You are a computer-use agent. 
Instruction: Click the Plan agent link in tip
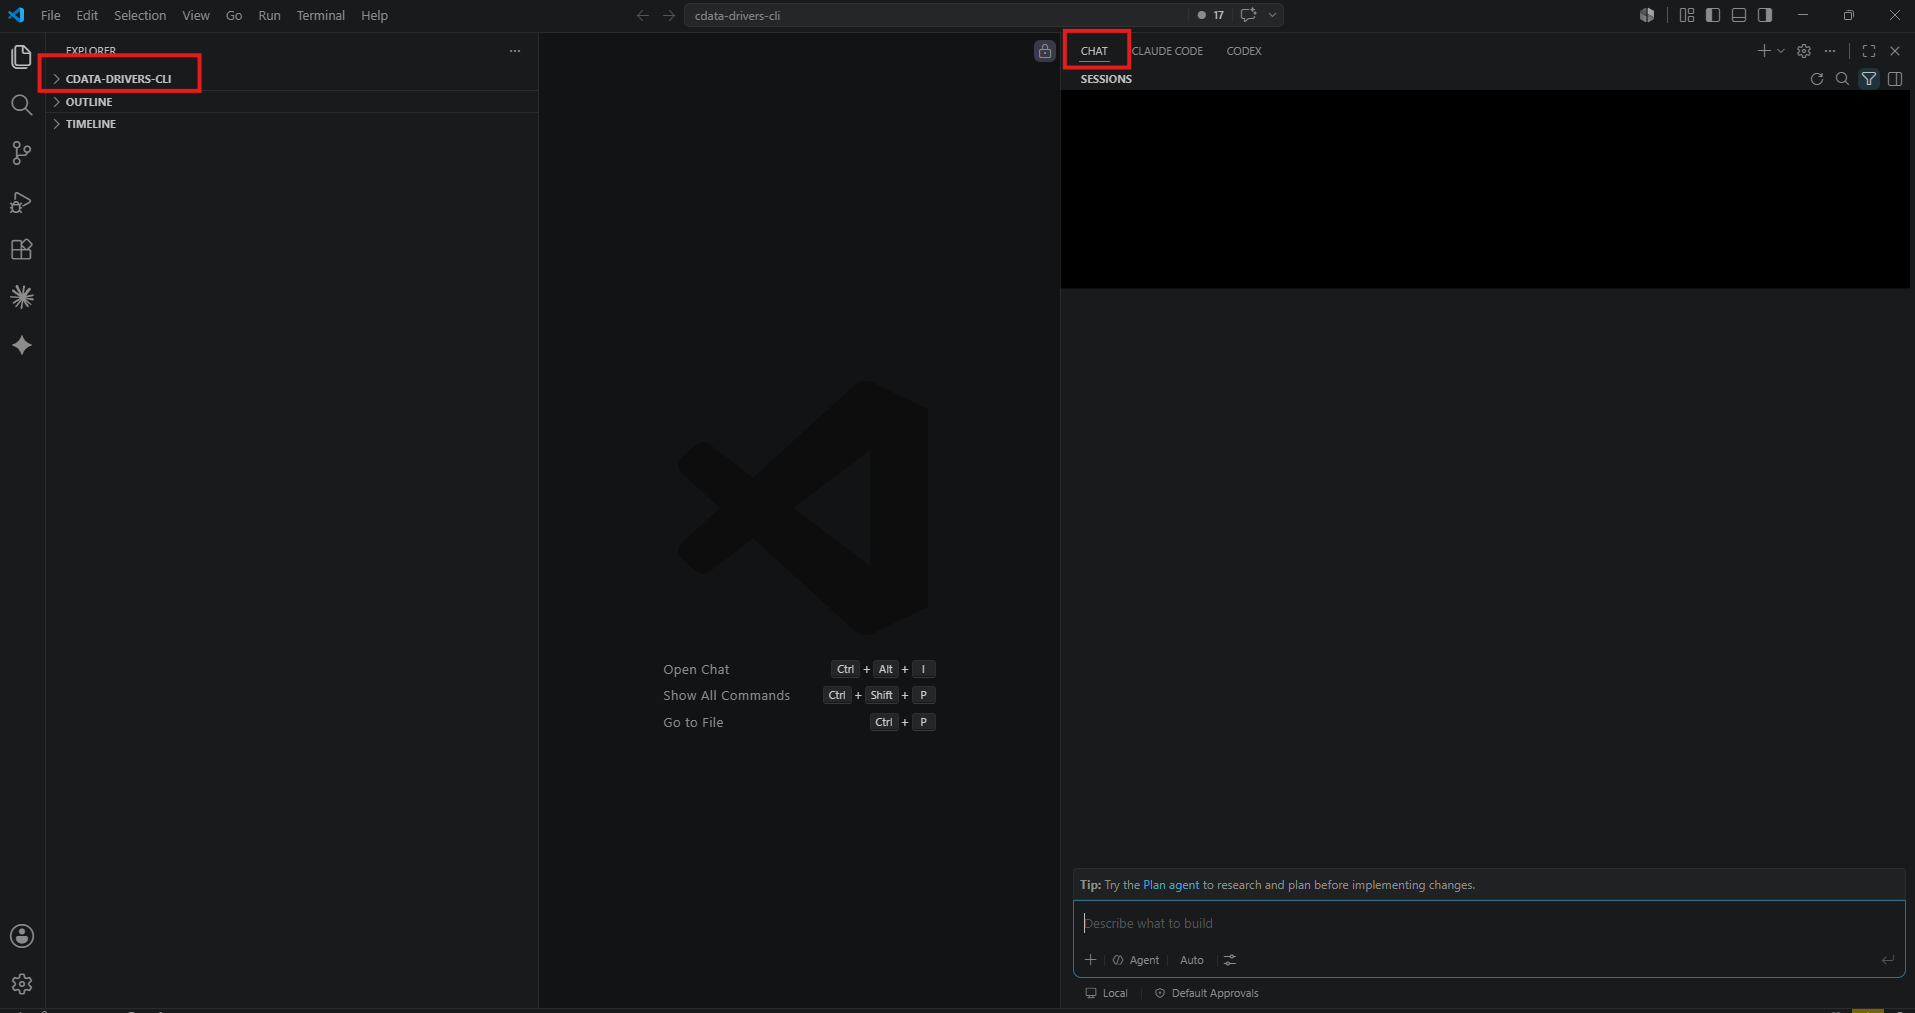pos(1171,885)
